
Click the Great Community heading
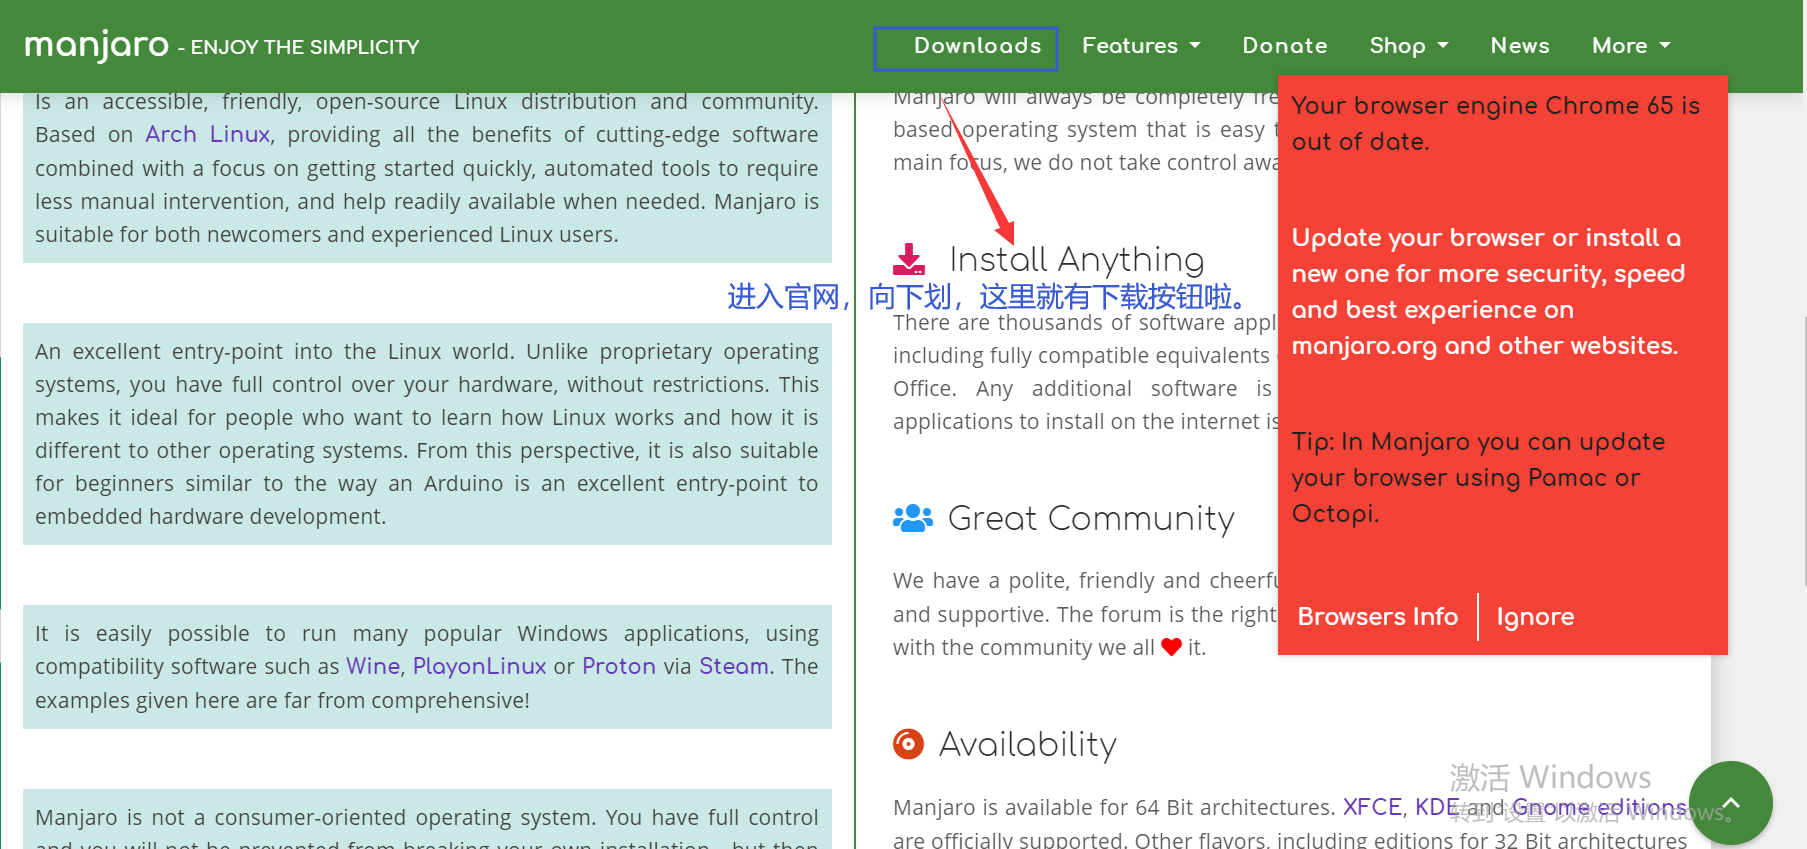(1091, 518)
